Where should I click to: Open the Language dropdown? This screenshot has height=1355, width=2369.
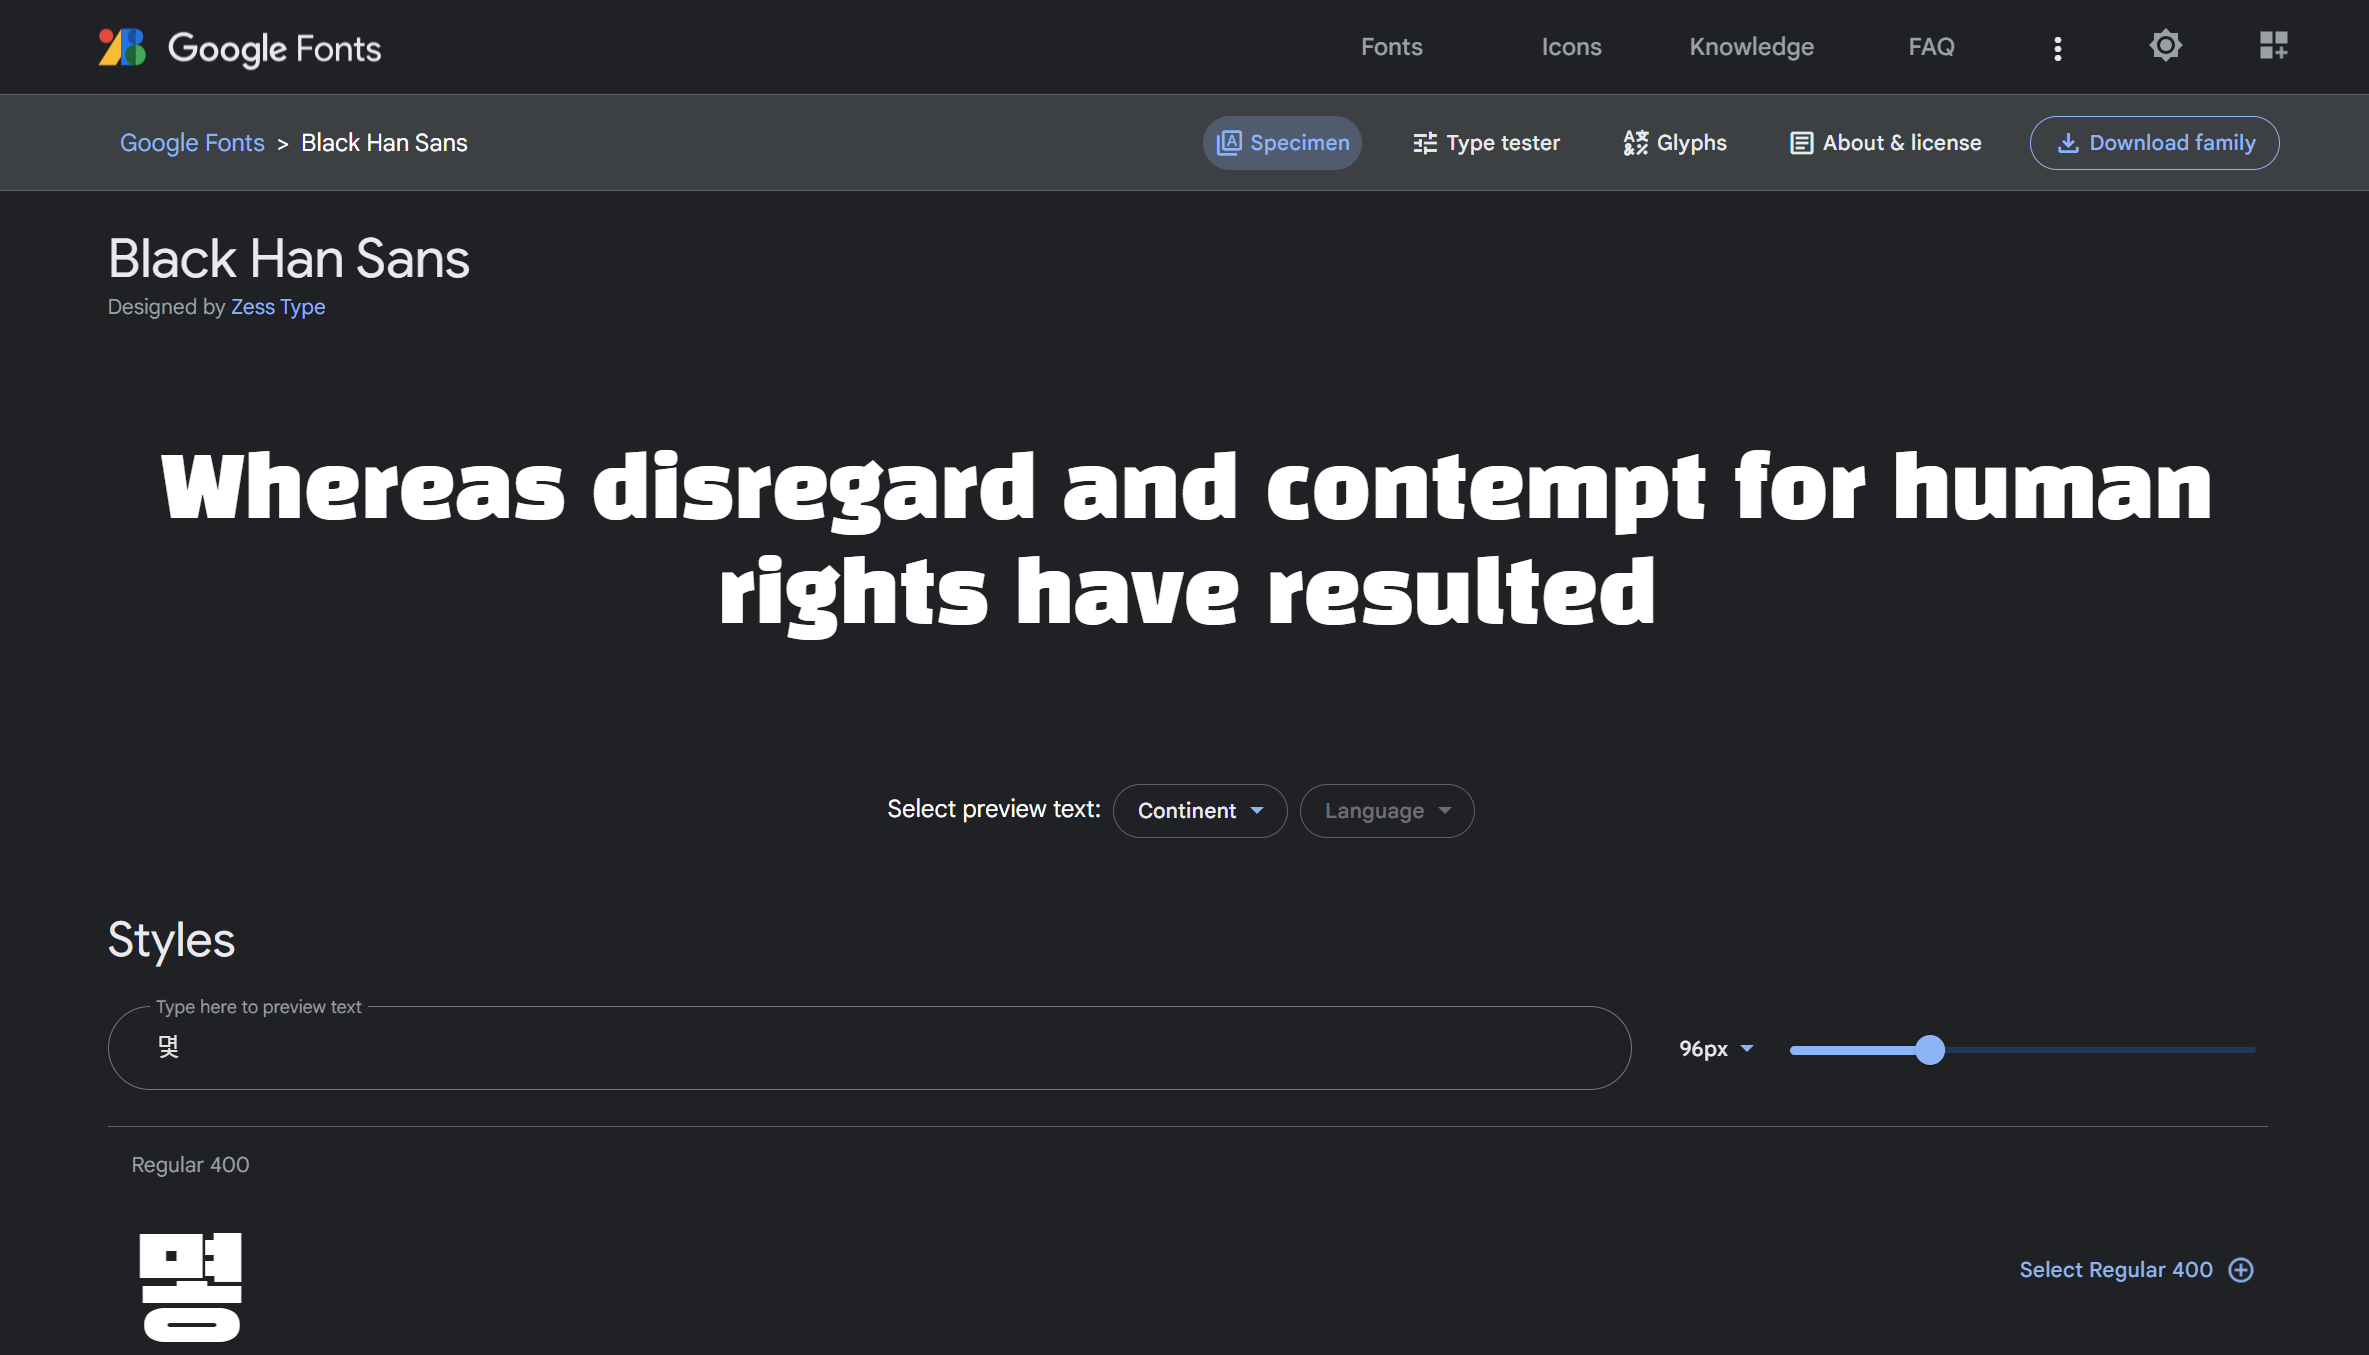(x=1386, y=810)
